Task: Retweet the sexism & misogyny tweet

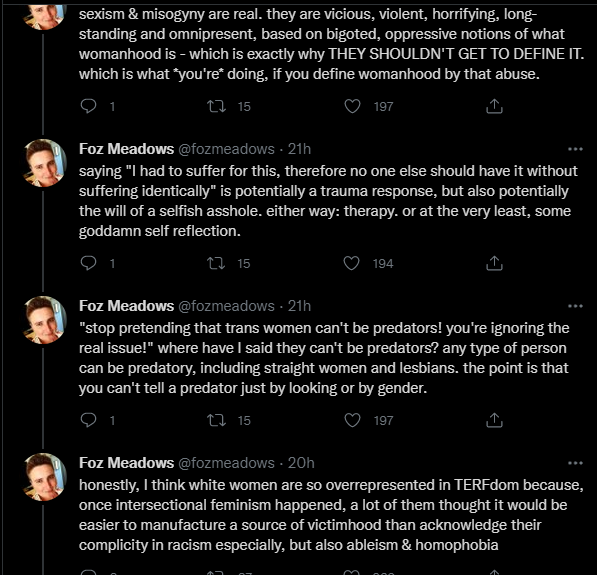Action: tap(216, 106)
